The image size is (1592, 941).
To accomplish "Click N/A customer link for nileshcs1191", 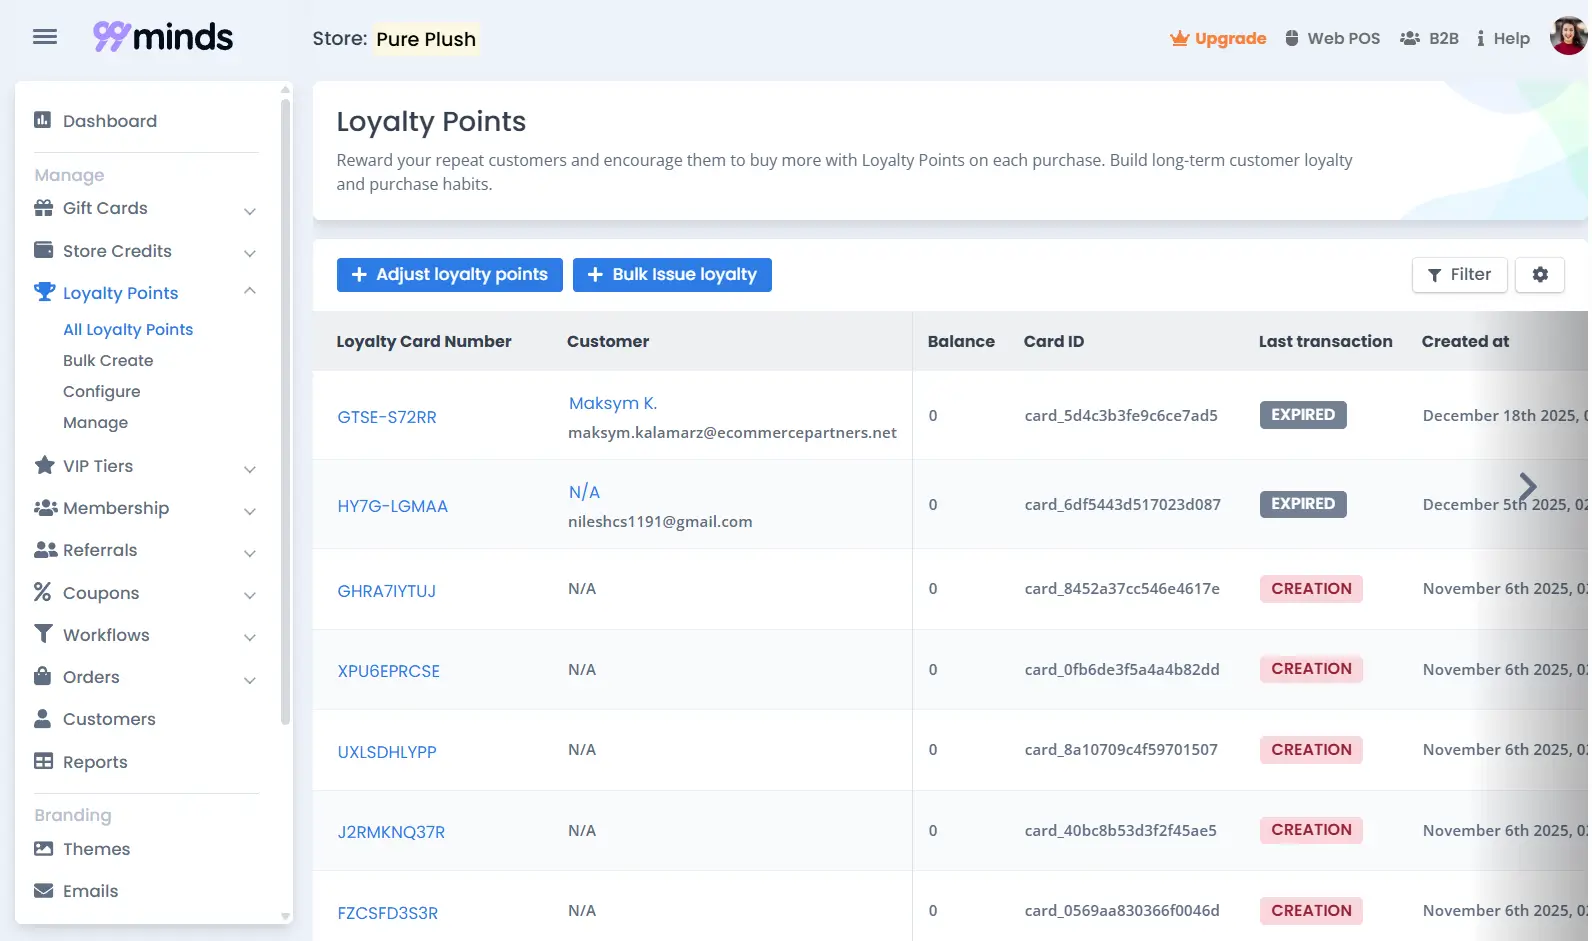I will tap(584, 492).
